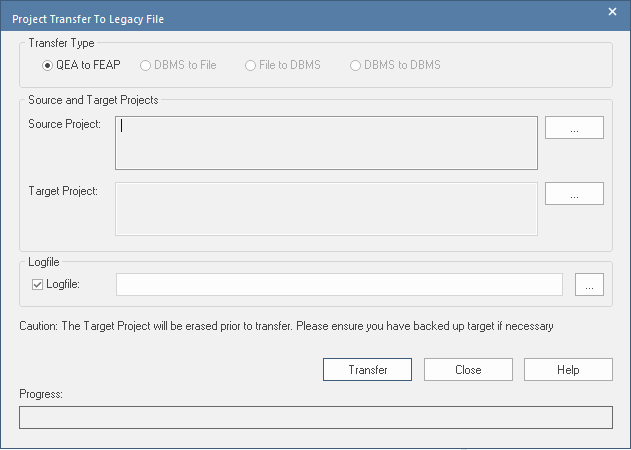Browse for a logfile location
Viewport: 631px width, 450px height.
pyautogui.click(x=589, y=285)
